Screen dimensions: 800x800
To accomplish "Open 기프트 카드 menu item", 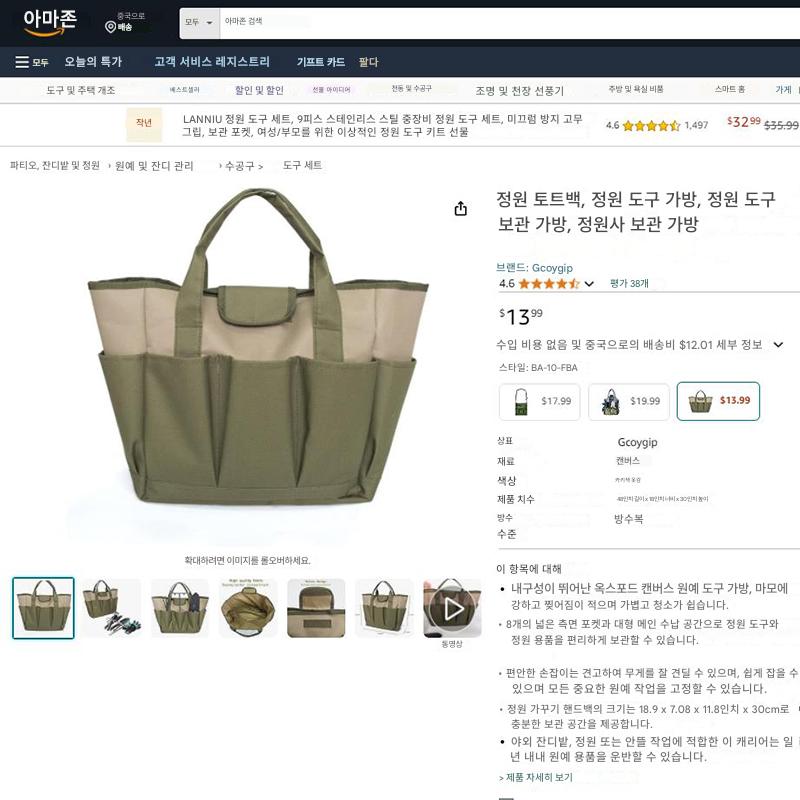I will pos(321,62).
